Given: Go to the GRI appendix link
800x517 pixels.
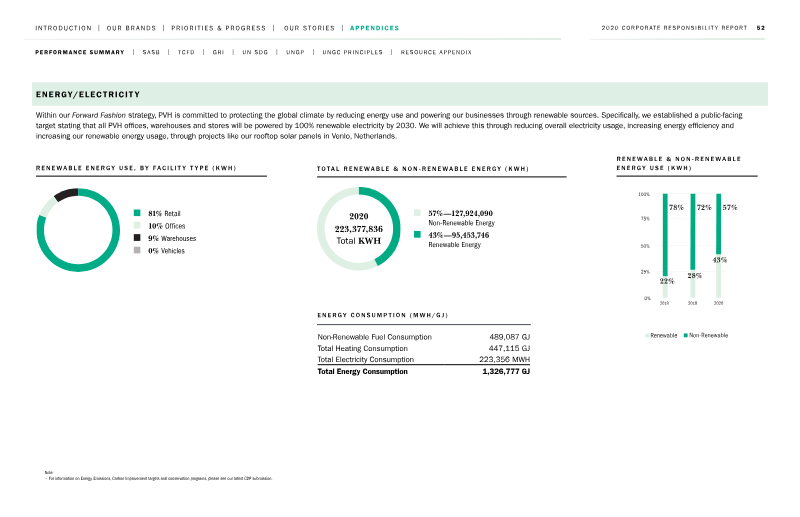Looking at the screenshot, I should (218, 52).
